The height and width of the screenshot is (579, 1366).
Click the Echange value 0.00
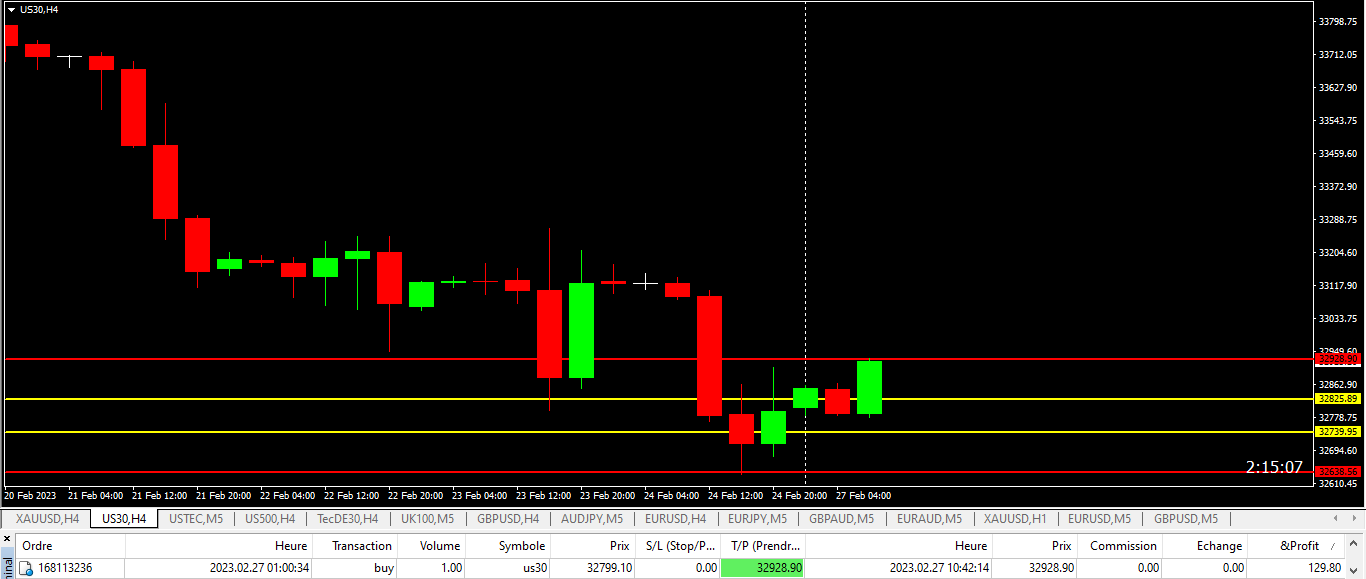(1232, 568)
